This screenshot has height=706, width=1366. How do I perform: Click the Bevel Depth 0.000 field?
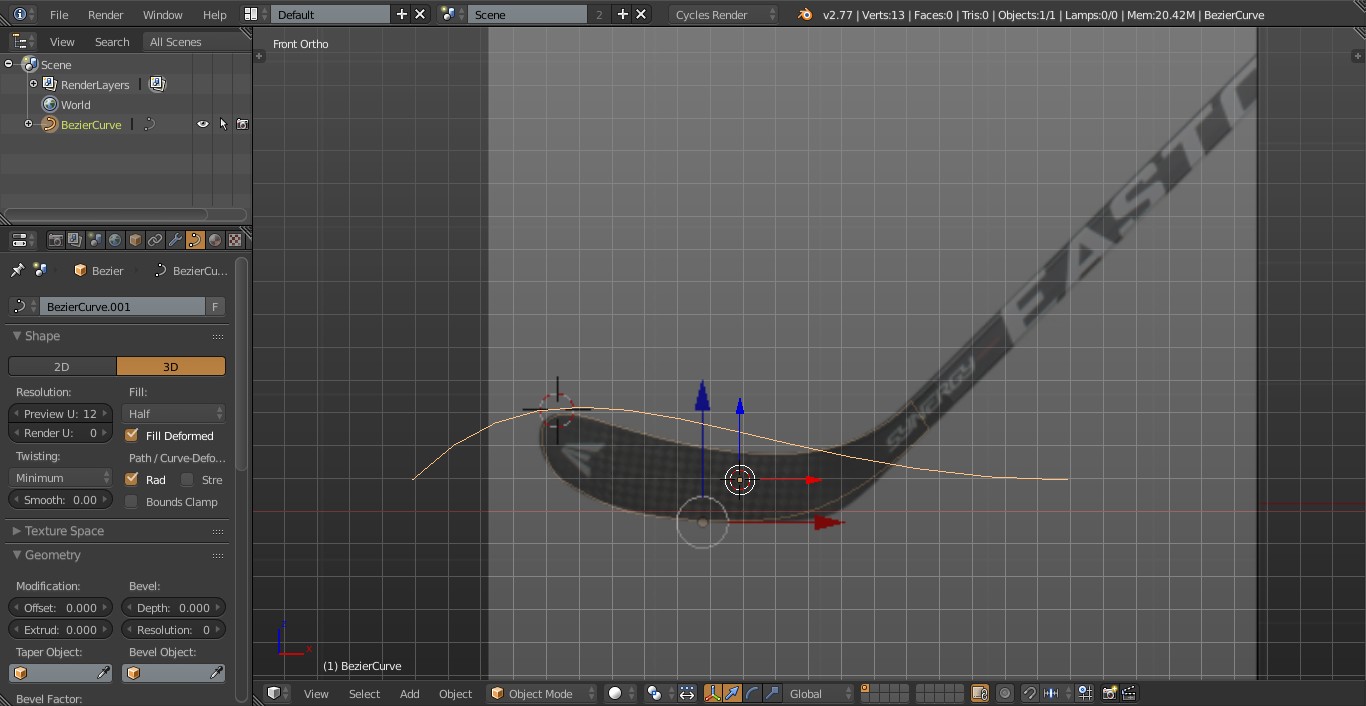[x=174, y=607]
